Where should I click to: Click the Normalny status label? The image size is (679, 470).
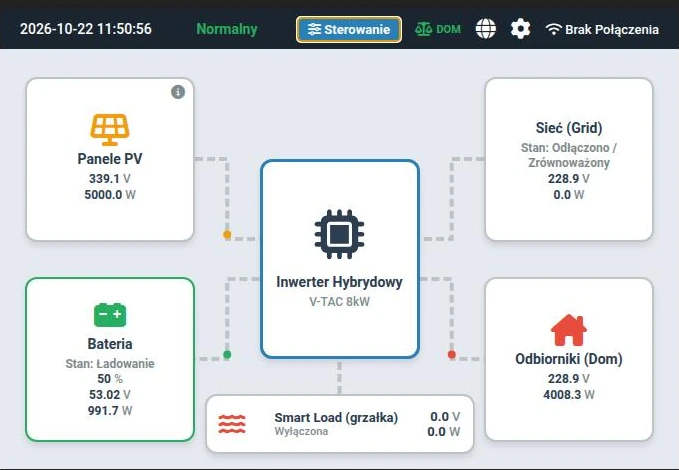[227, 29]
